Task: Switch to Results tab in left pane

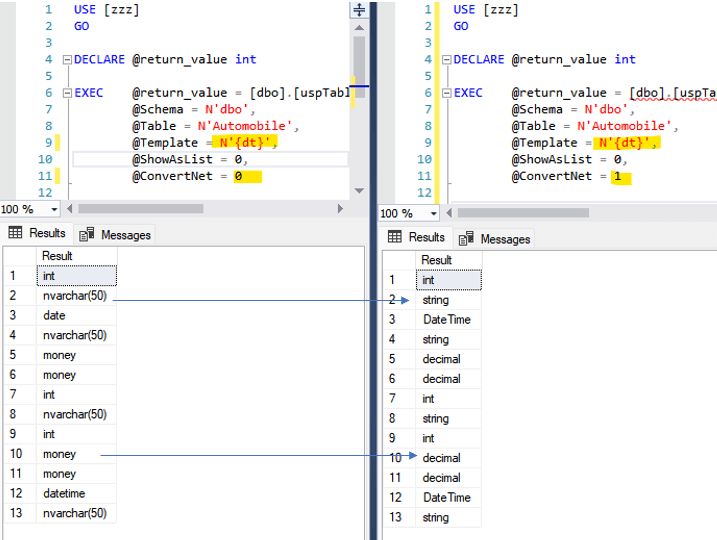Action: pos(38,233)
